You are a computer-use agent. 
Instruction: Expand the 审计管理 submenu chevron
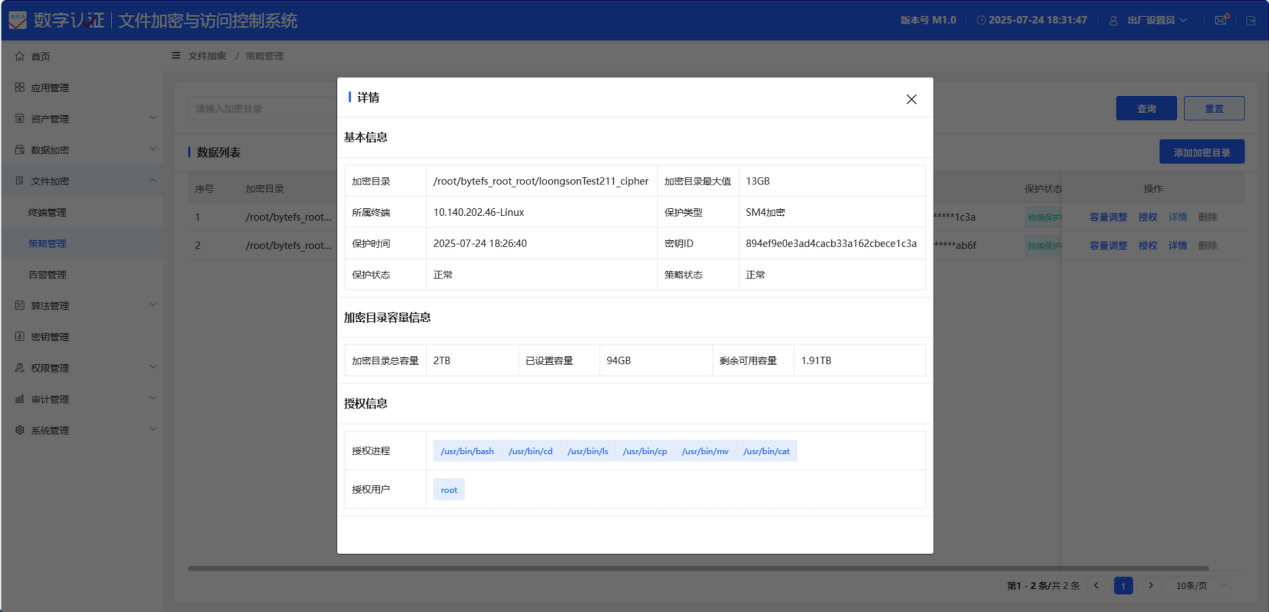pyautogui.click(x=153, y=398)
